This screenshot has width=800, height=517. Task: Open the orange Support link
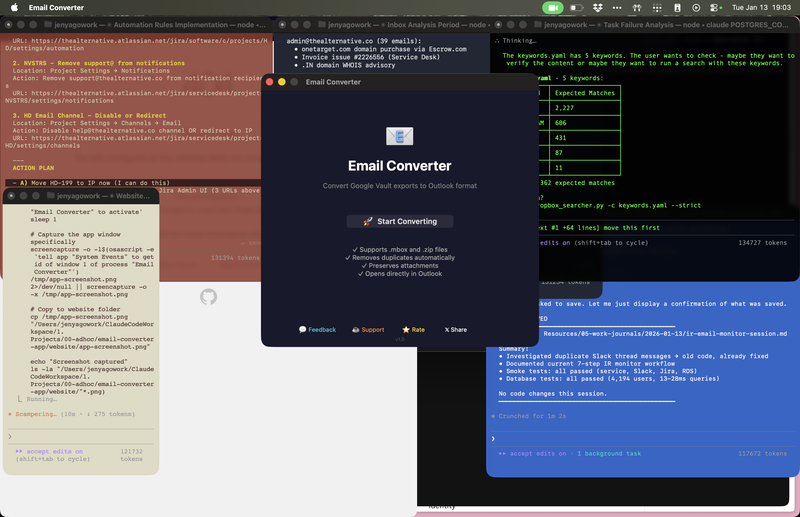(368, 330)
